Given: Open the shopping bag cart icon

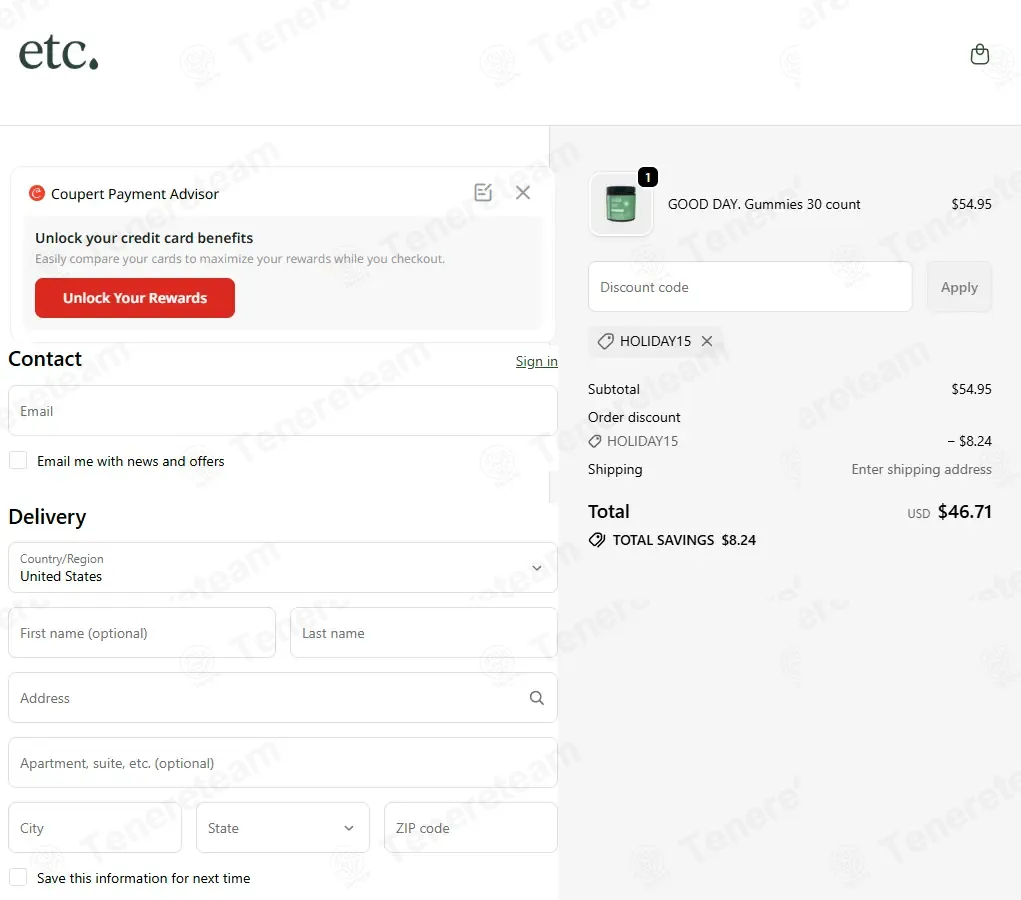Looking at the screenshot, I should [x=979, y=54].
